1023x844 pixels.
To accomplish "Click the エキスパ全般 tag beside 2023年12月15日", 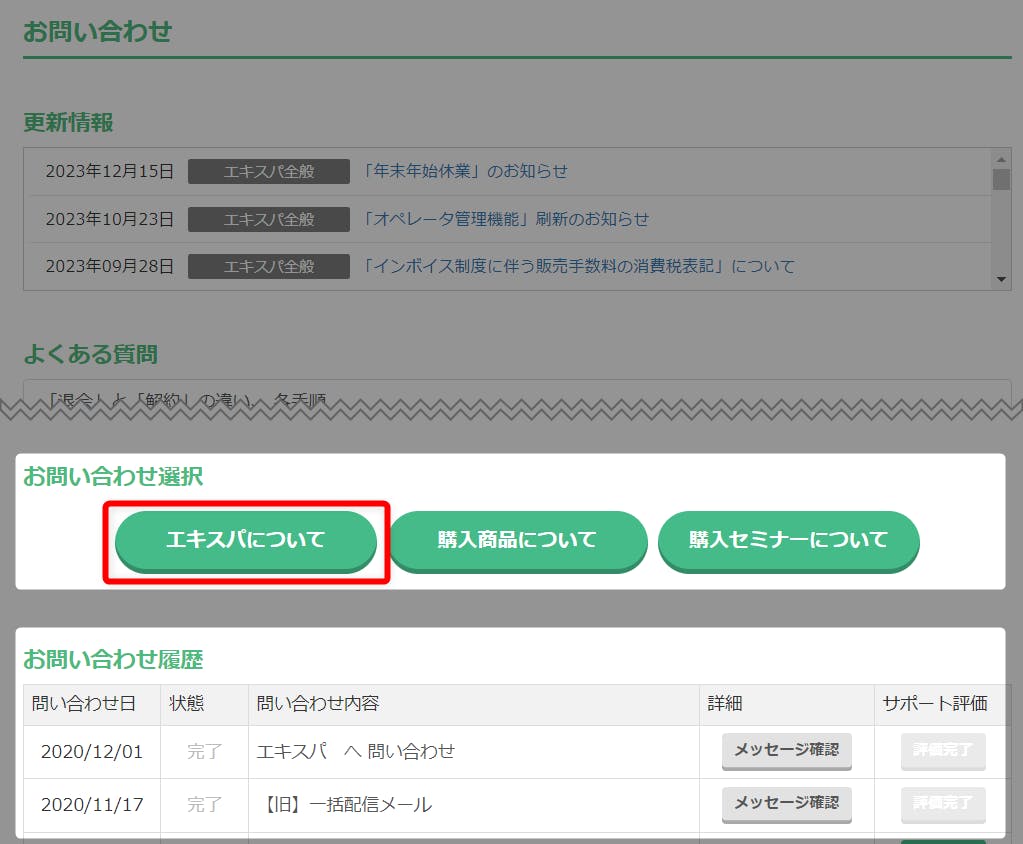I will click(x=269, y=171).
